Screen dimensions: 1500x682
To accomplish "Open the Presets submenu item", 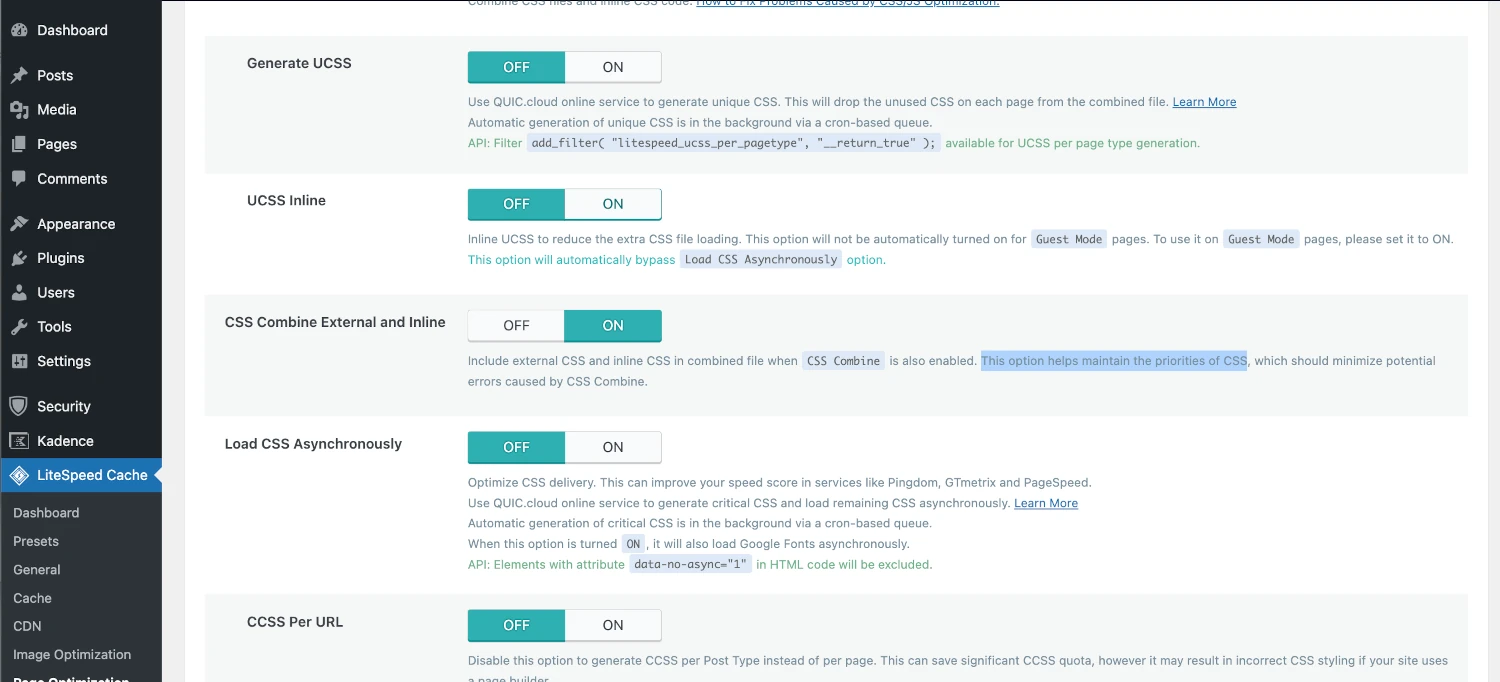I will pyautogui.click(x=36, y=541).
